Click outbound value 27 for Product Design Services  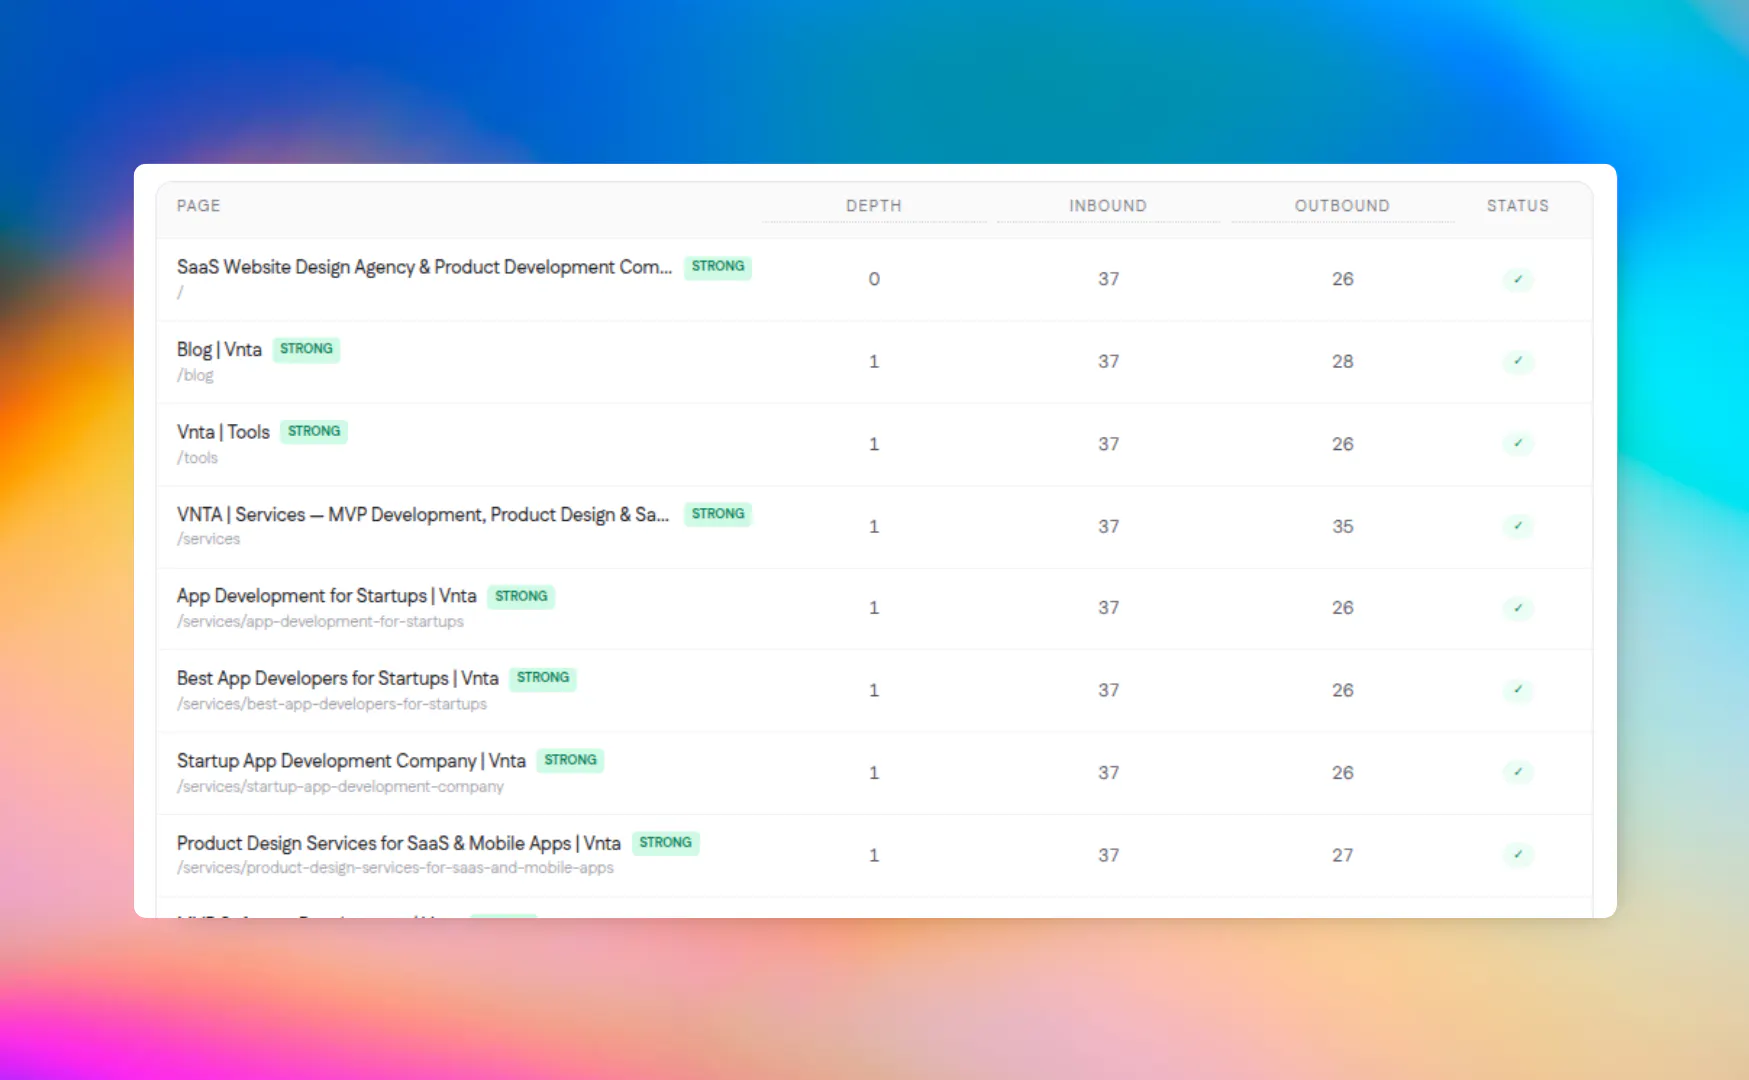tap(1342, 855)
